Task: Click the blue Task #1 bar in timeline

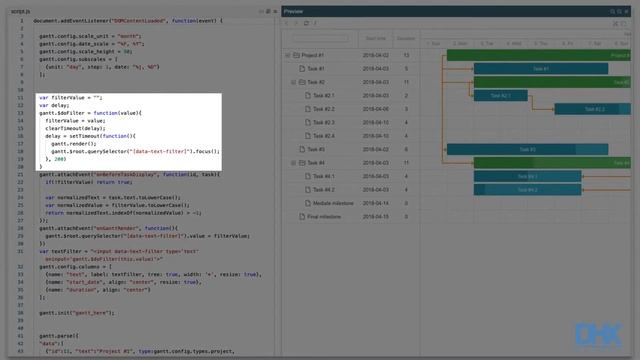Action: click(x=541, y=69)
